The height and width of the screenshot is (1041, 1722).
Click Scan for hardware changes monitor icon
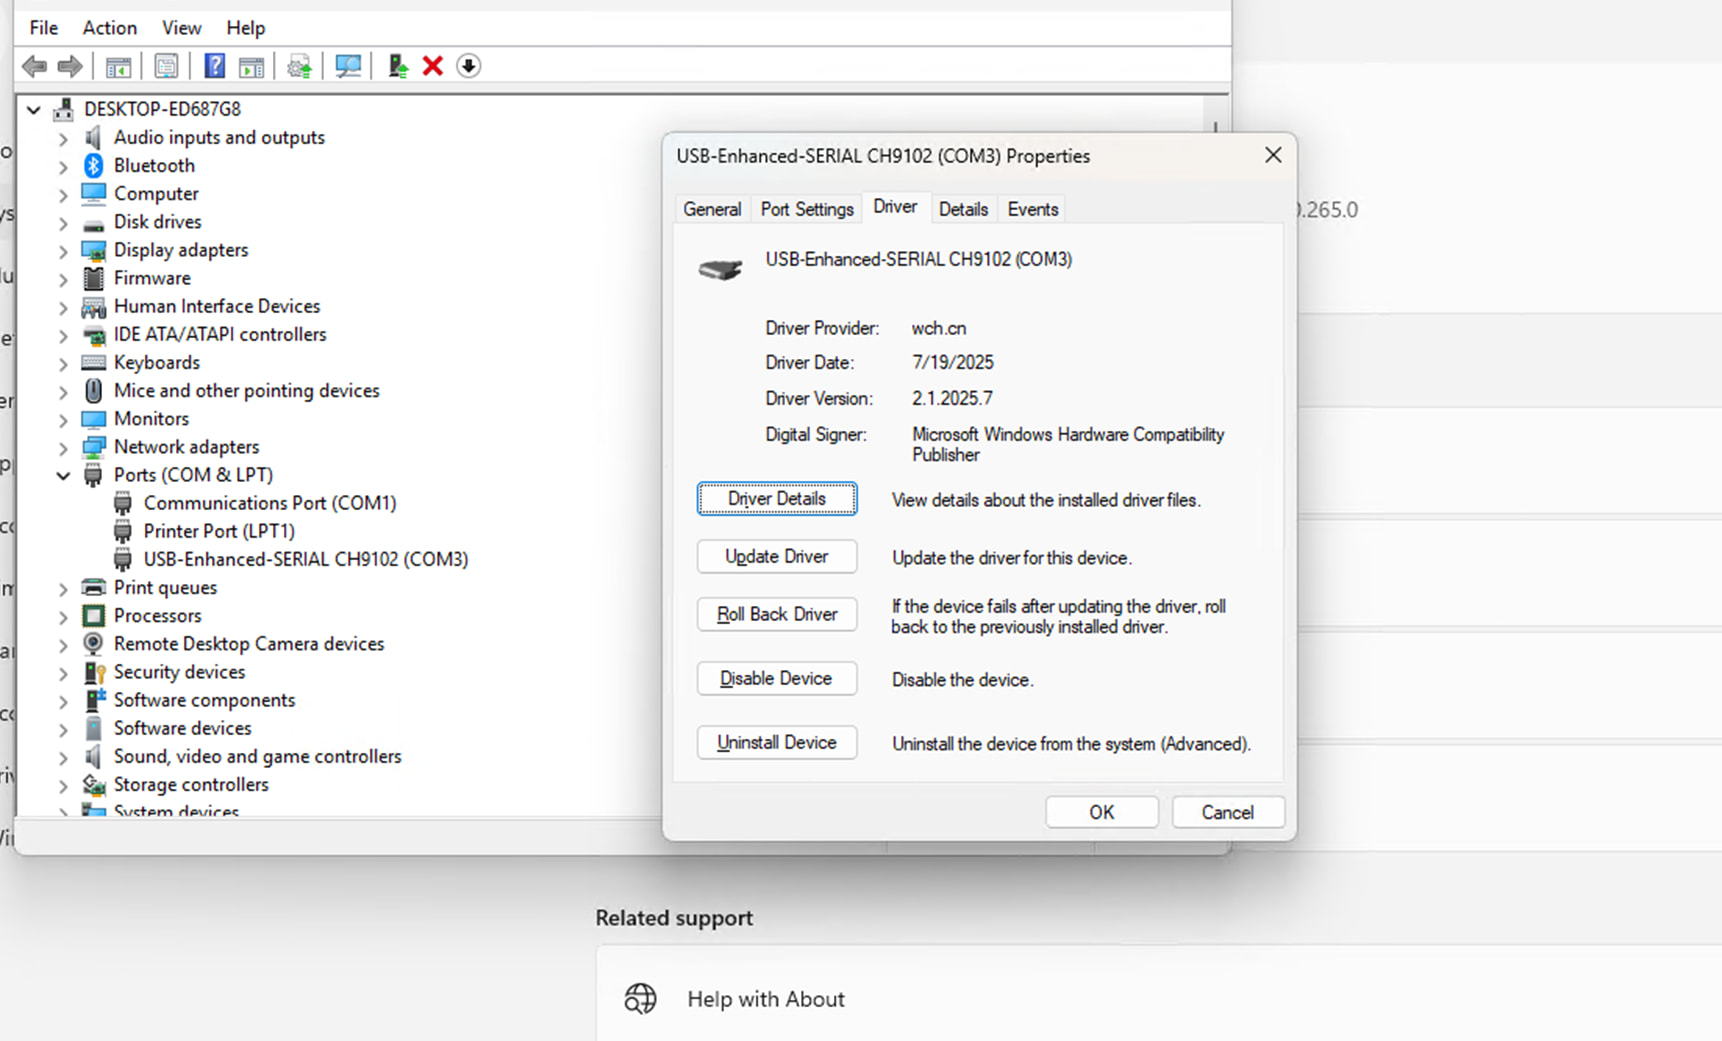coord(348,67)
